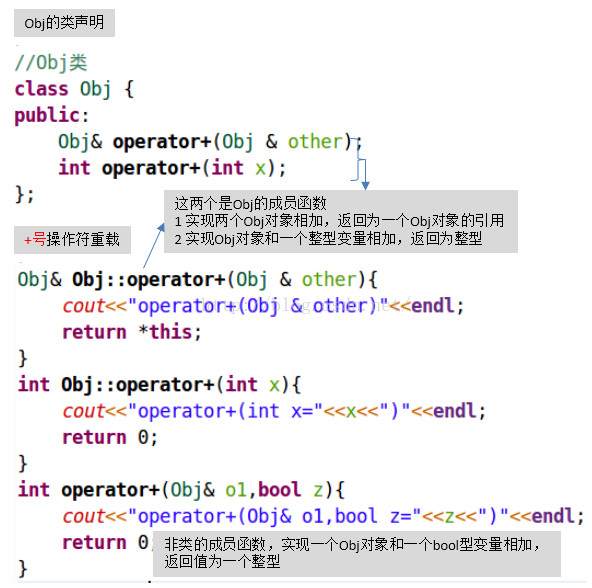
Task: Click the cout line printing "operator+(Obj& o1,bool z="
Action: [323, 516]
